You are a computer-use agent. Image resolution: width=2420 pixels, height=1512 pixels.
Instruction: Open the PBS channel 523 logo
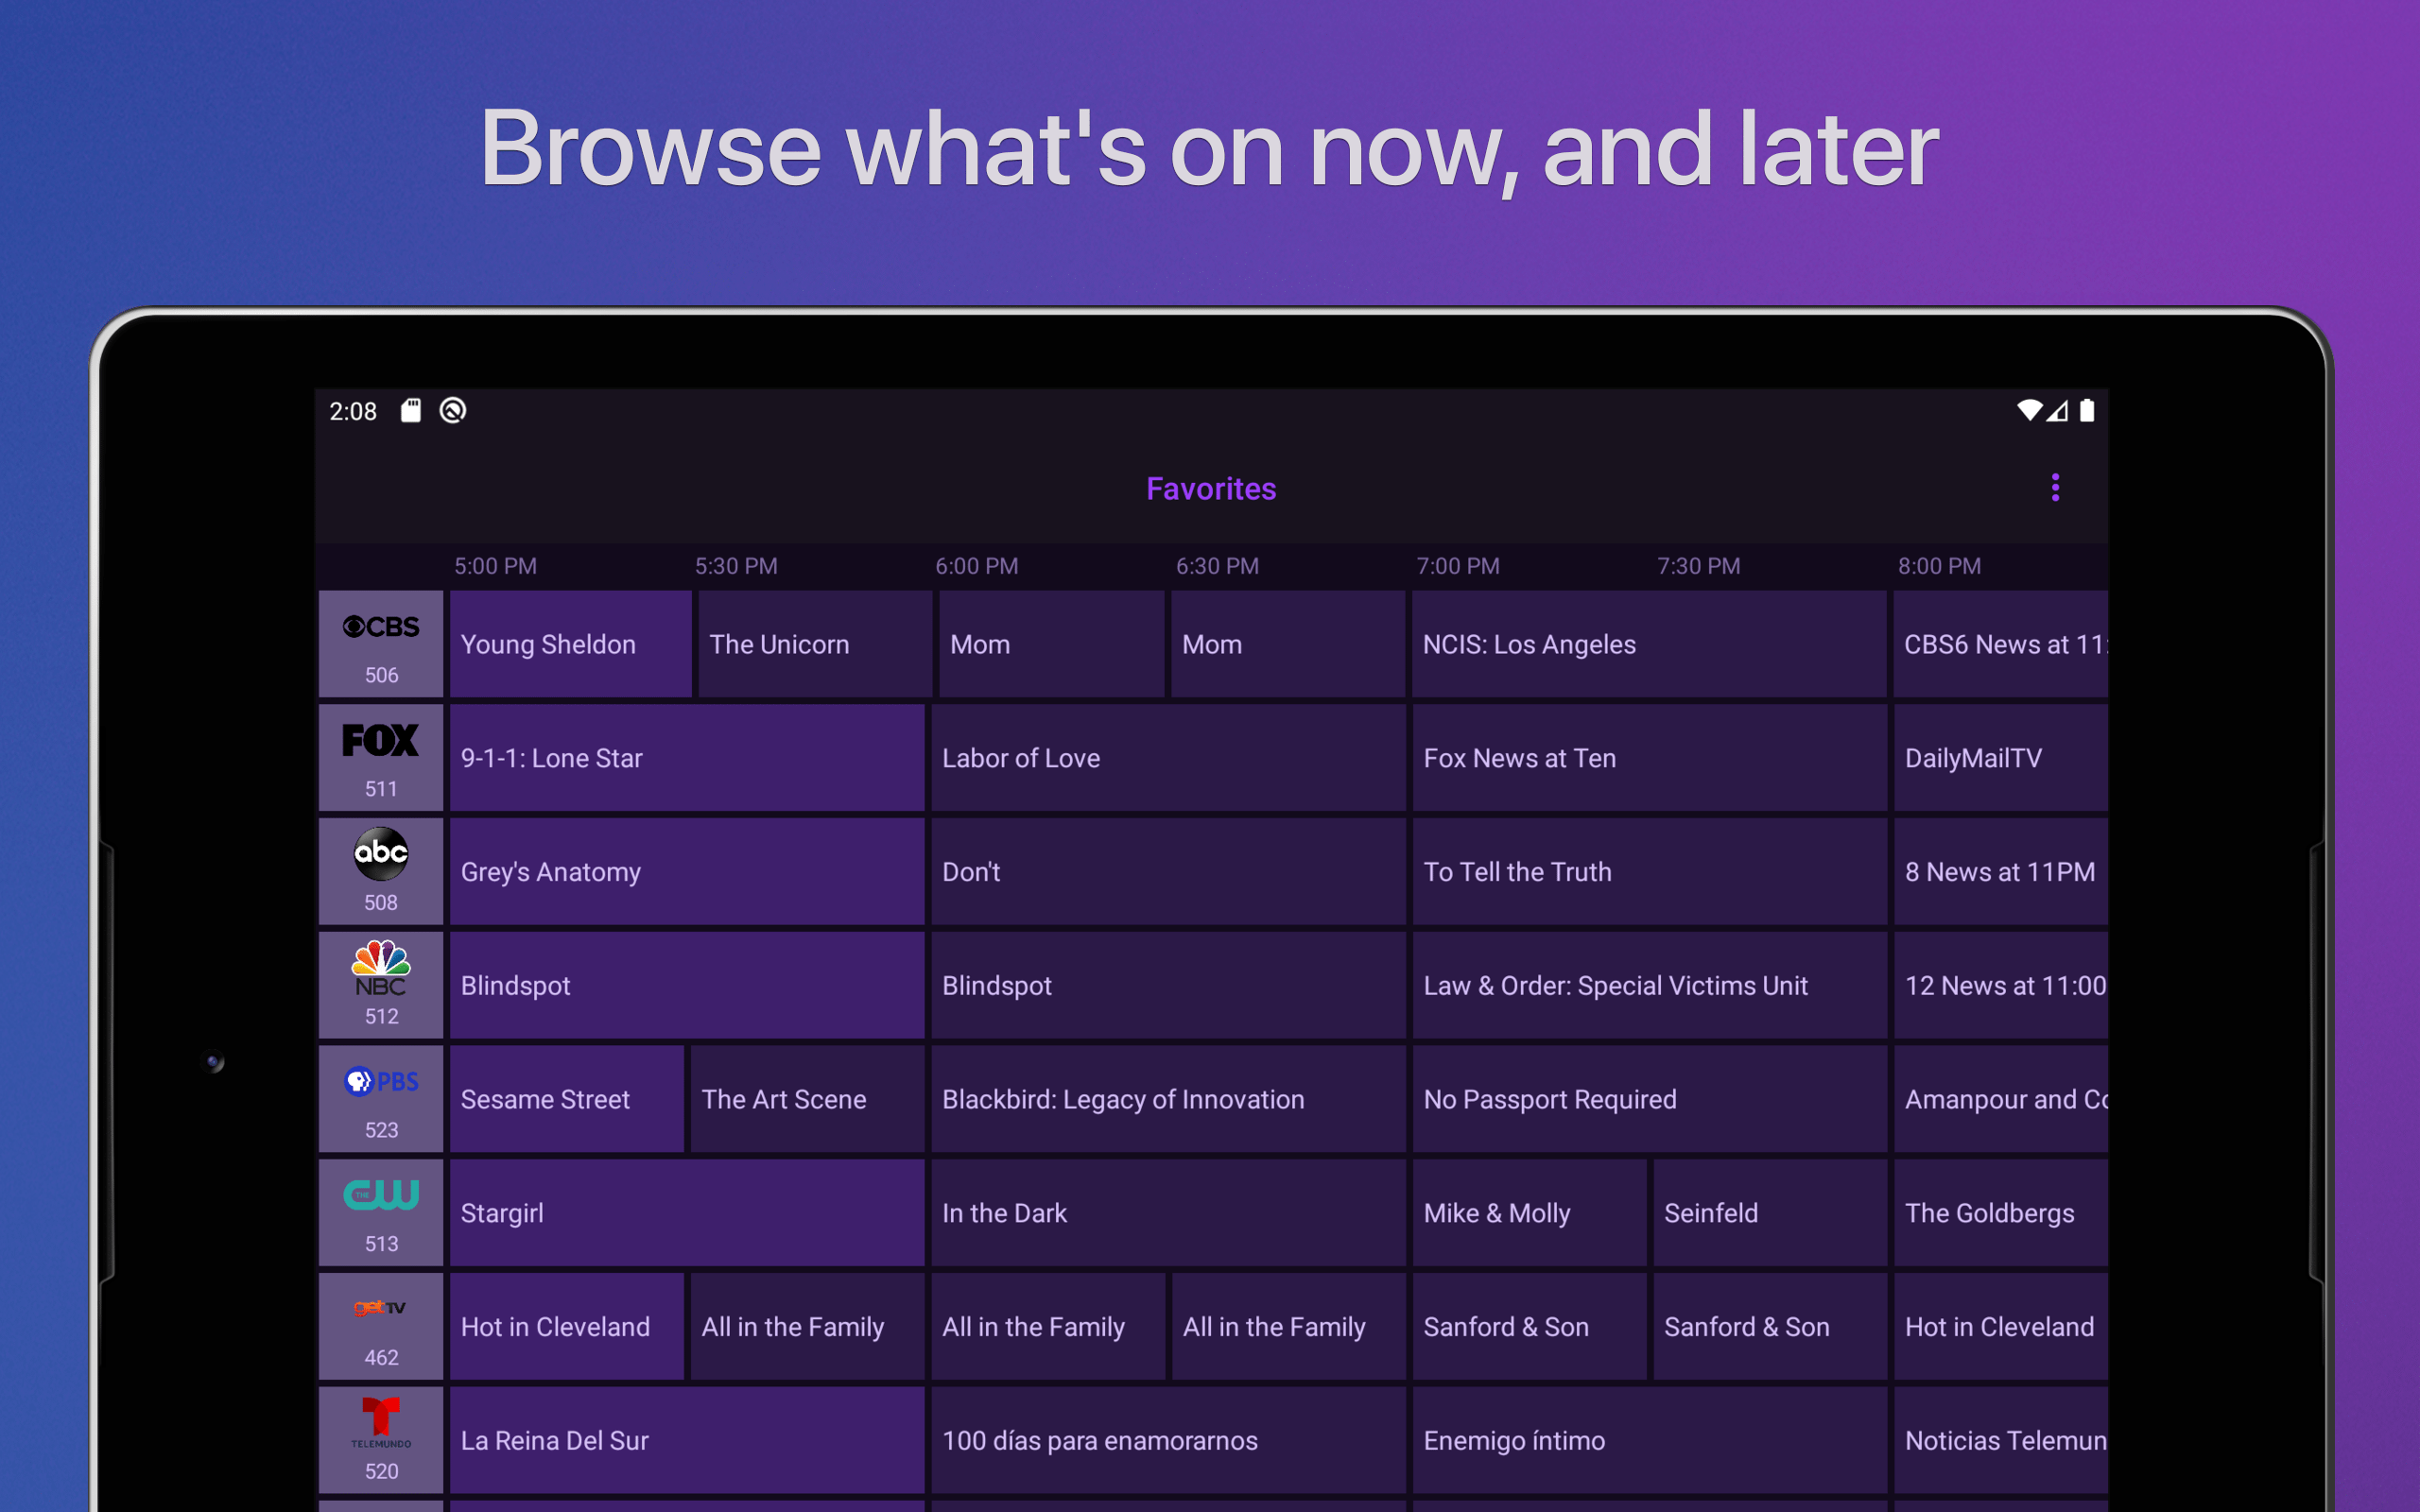pyautogui.click(x=380, y=1098)
